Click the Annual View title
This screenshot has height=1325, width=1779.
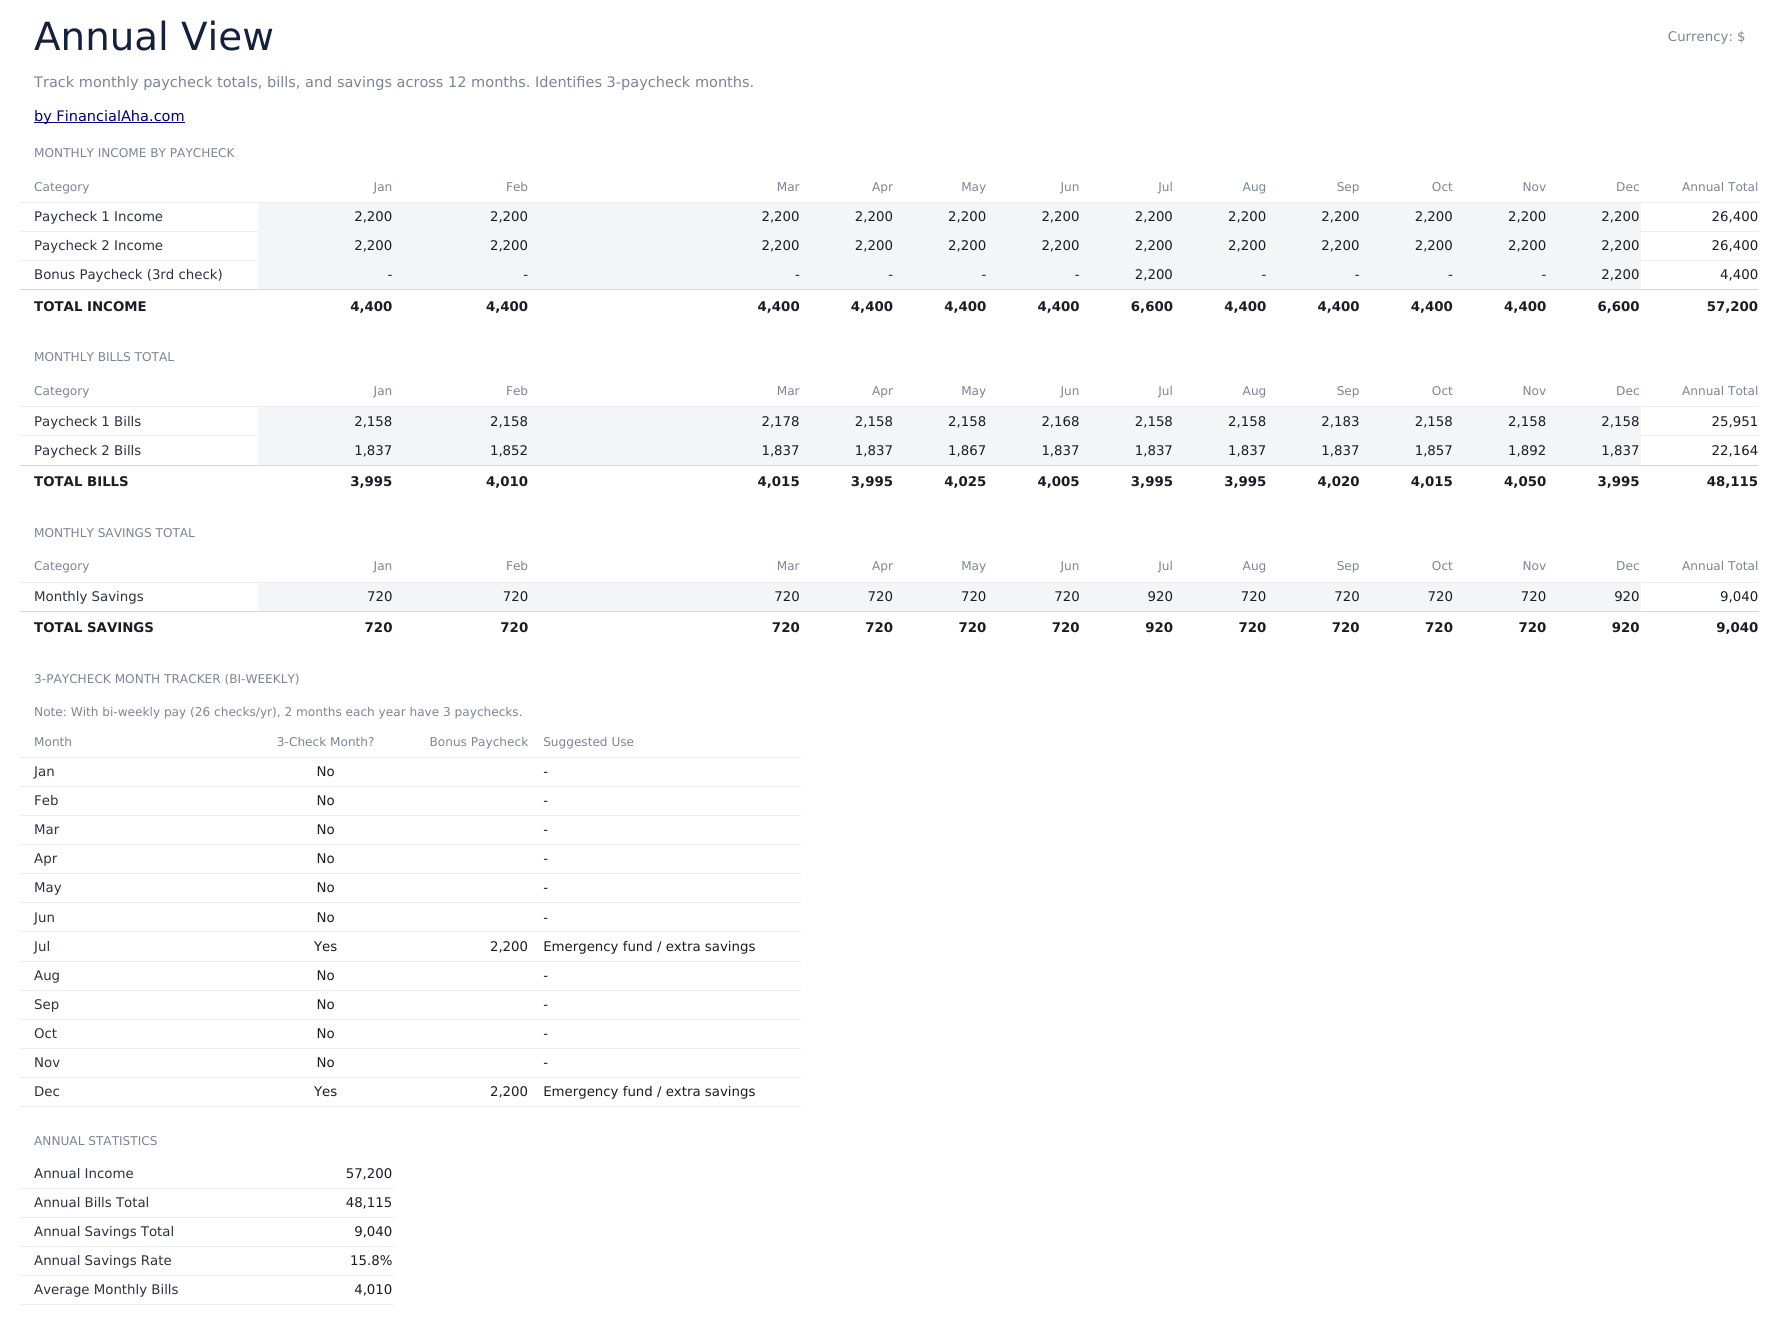pyautogui.click(x=153, y=37)
